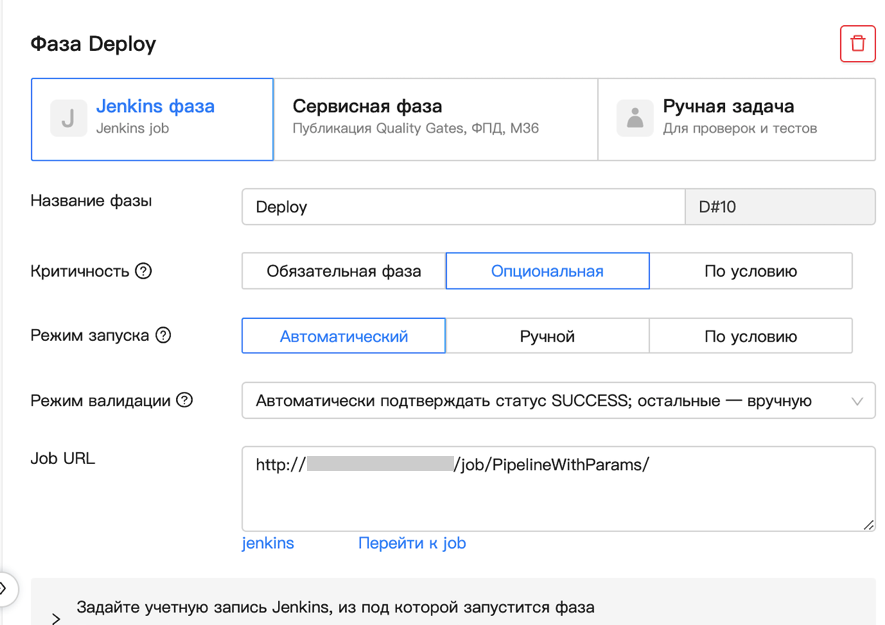Set criticality to Обязательная фаза

tap(343, 271)
